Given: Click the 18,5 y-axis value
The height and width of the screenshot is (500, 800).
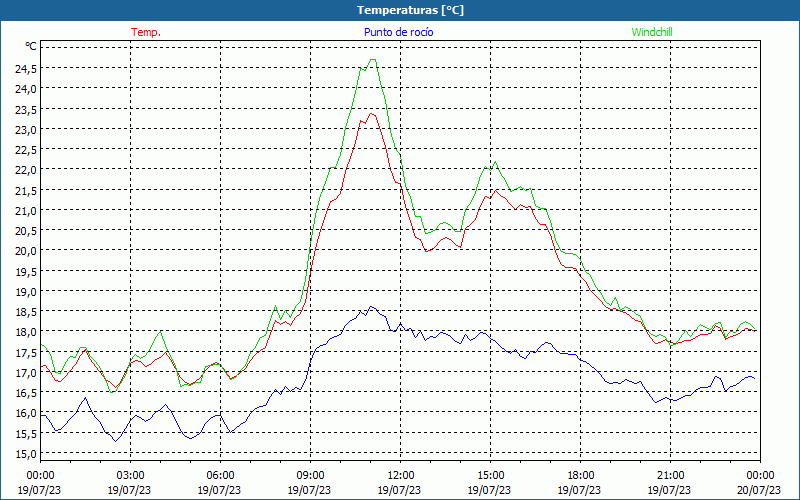Looking at the screenshot, I should (26, 311).
